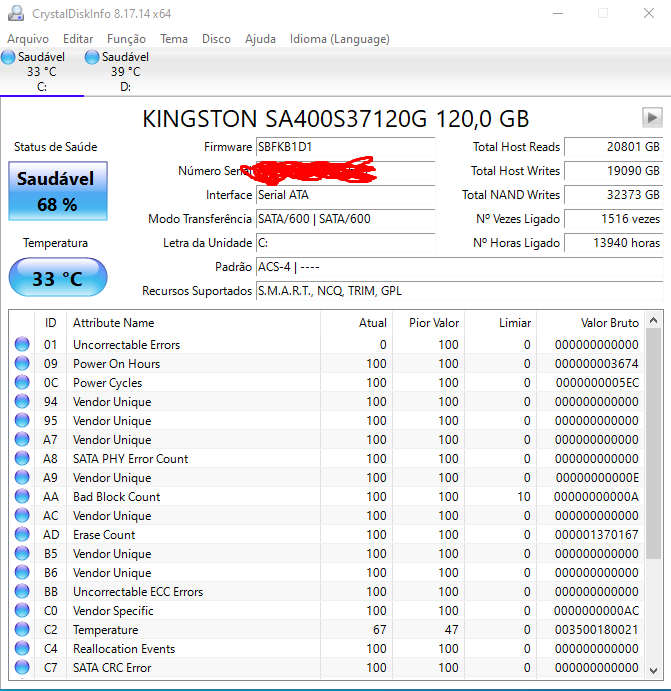
Task: Click the KINGSTON SA400S37120G disk title
Action: [x=335, y=119]
